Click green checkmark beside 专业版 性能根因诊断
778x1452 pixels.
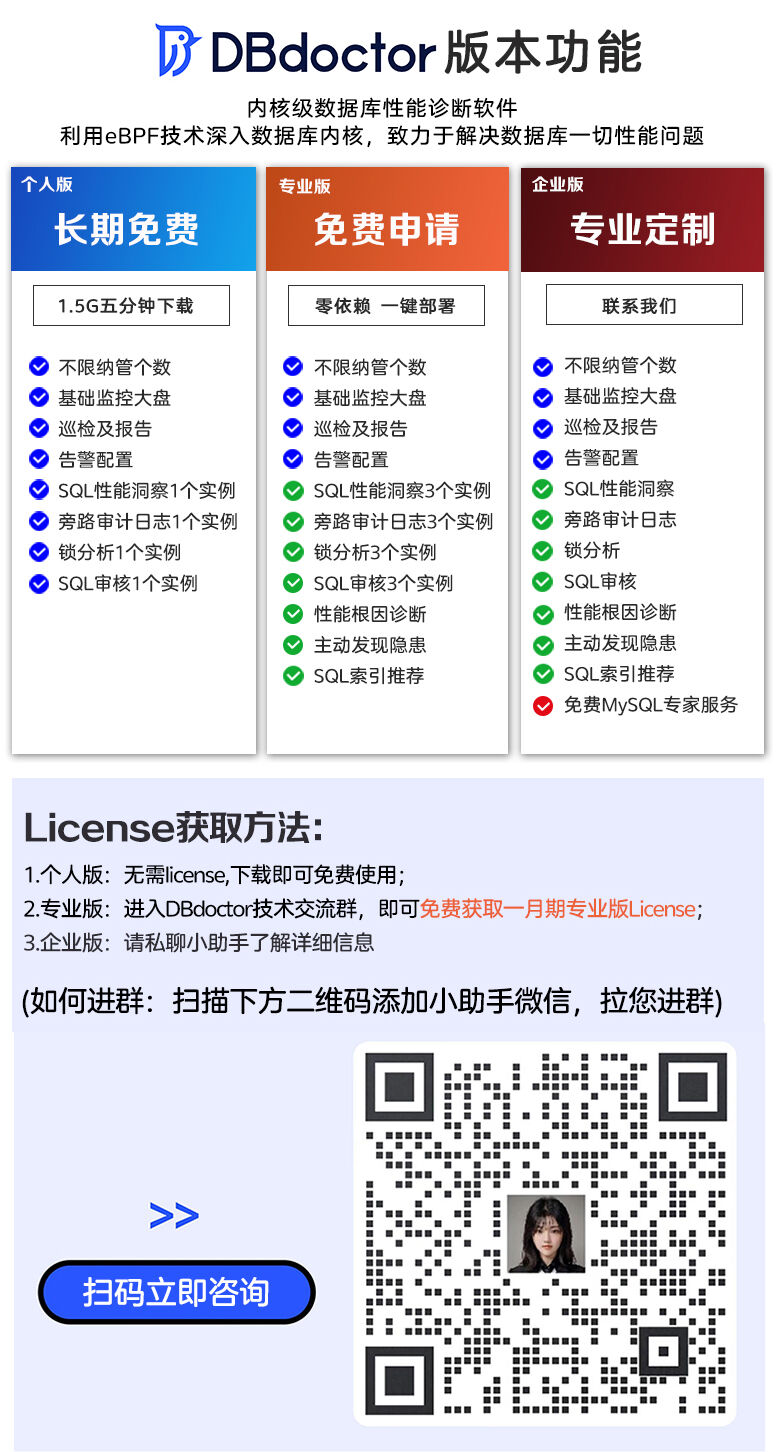[293, 614]
